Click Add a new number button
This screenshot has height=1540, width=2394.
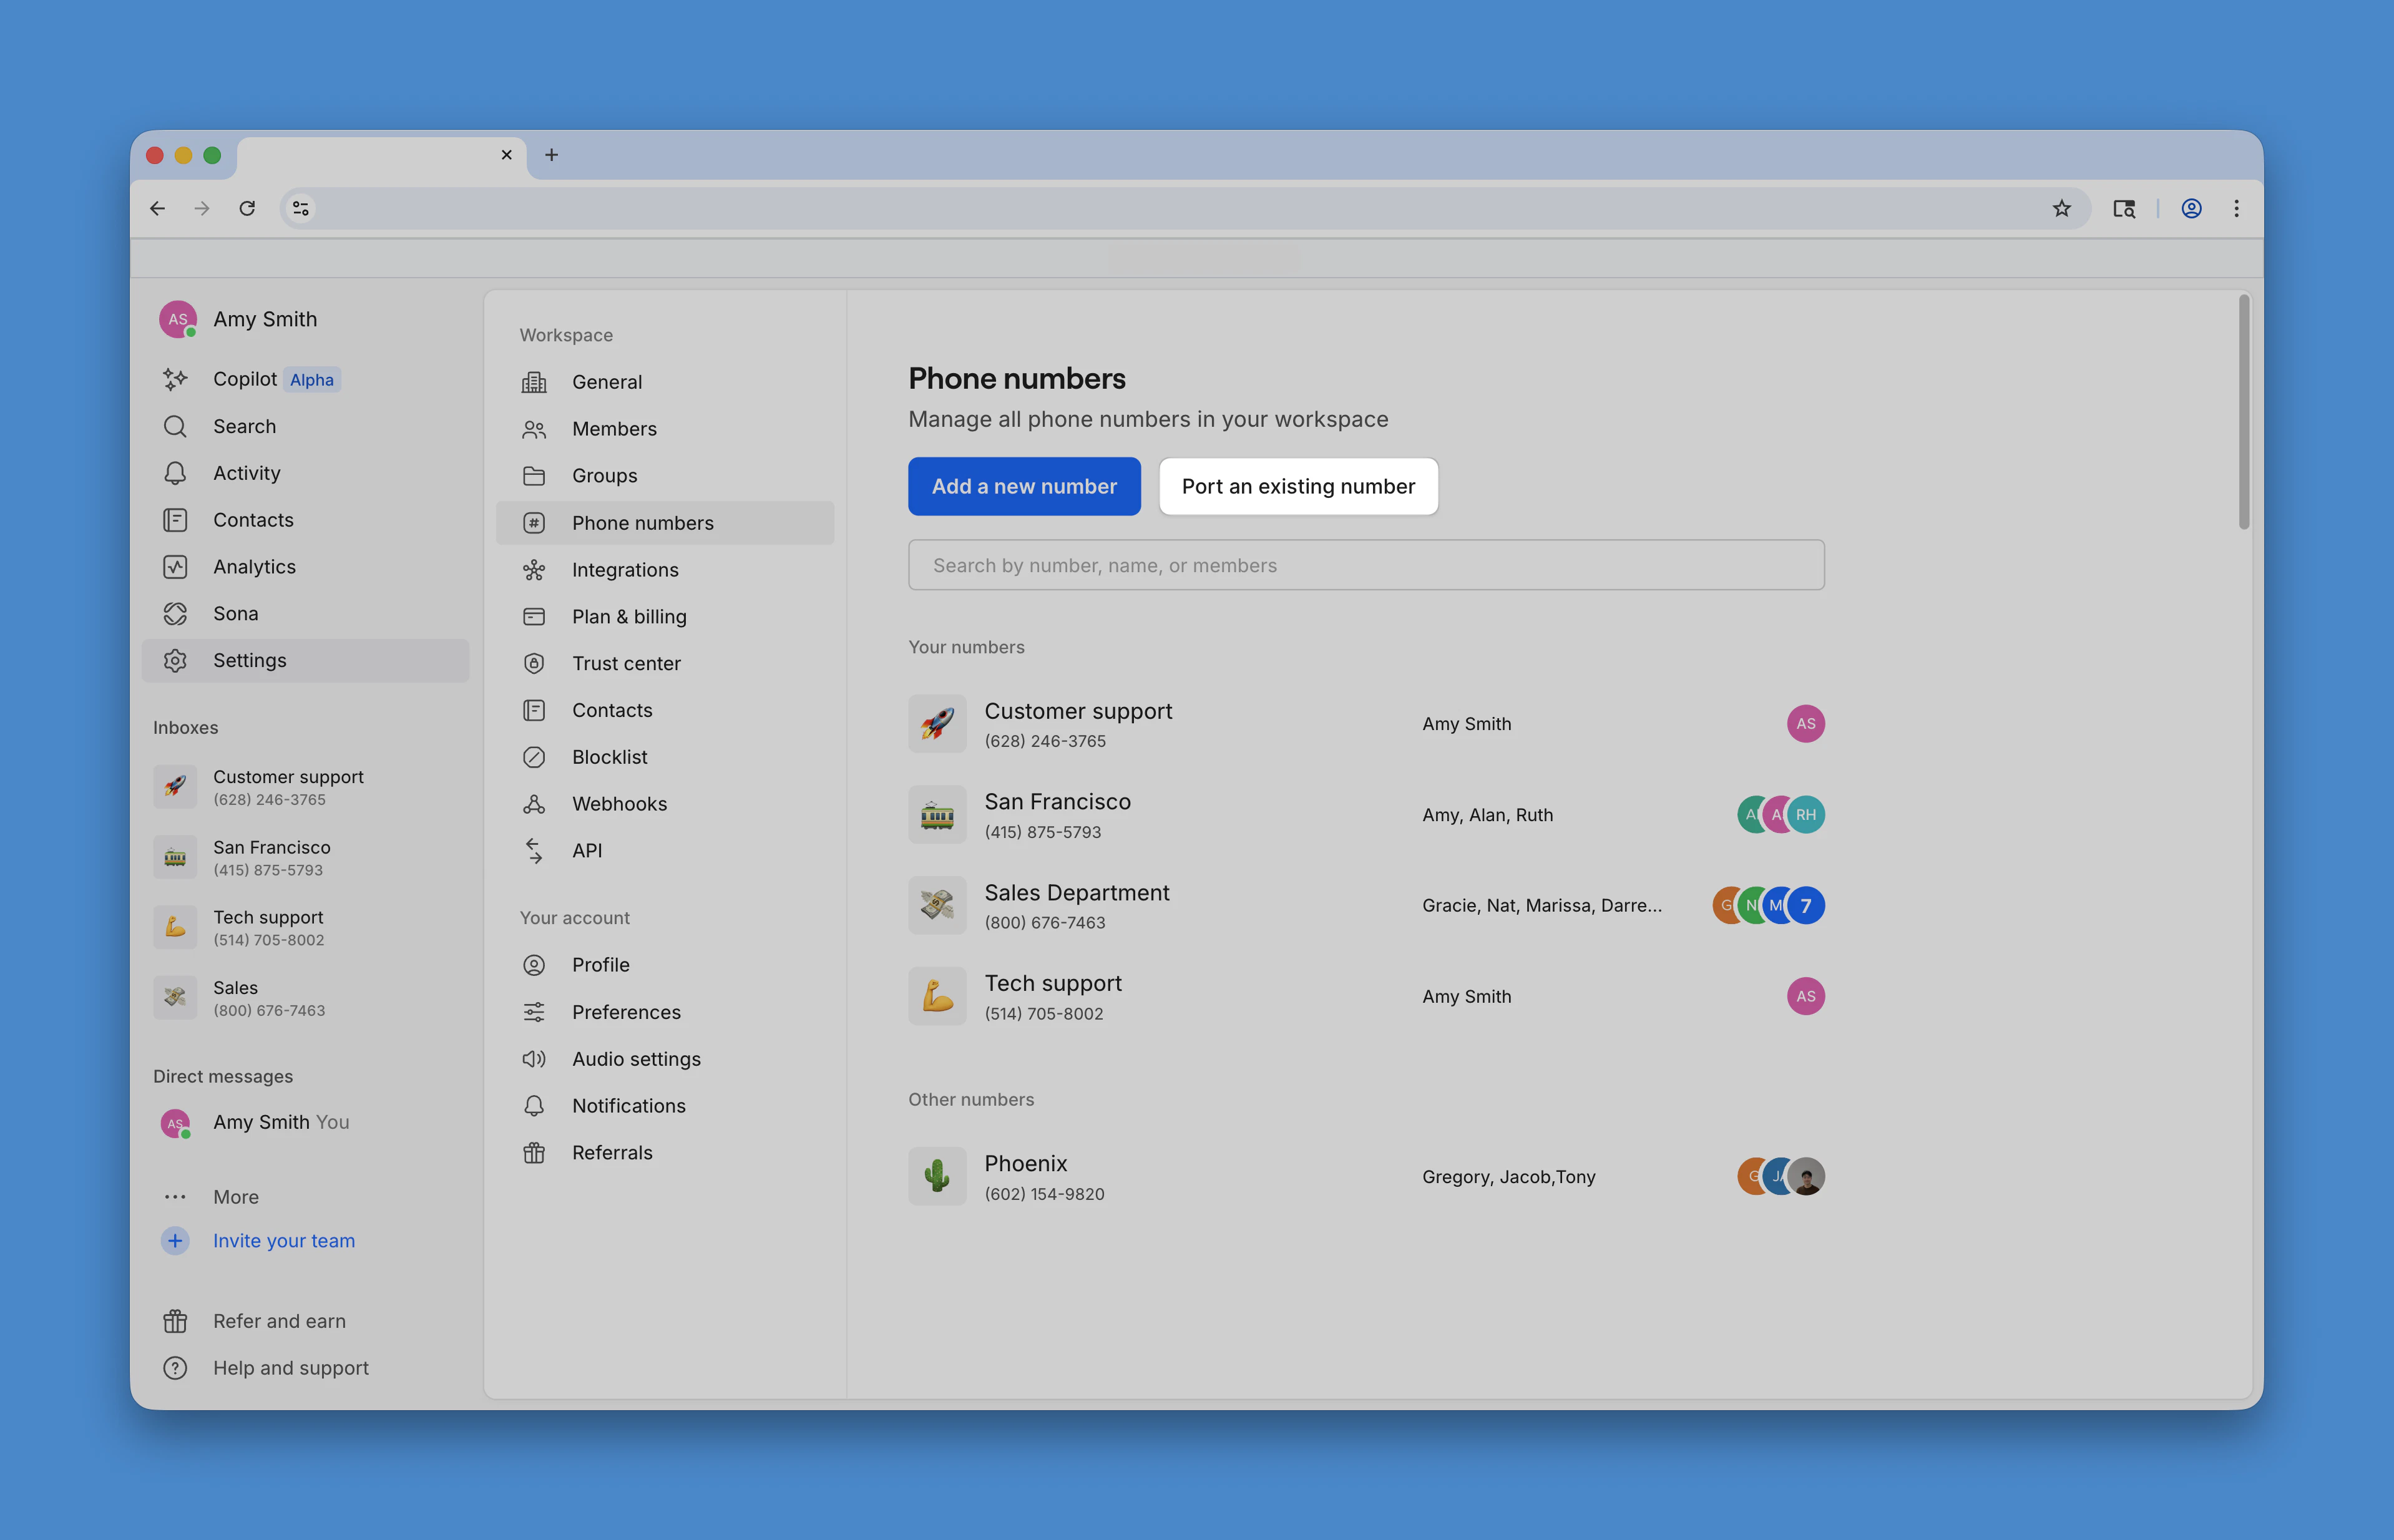pyautogui.click(x=1024, y=486)
